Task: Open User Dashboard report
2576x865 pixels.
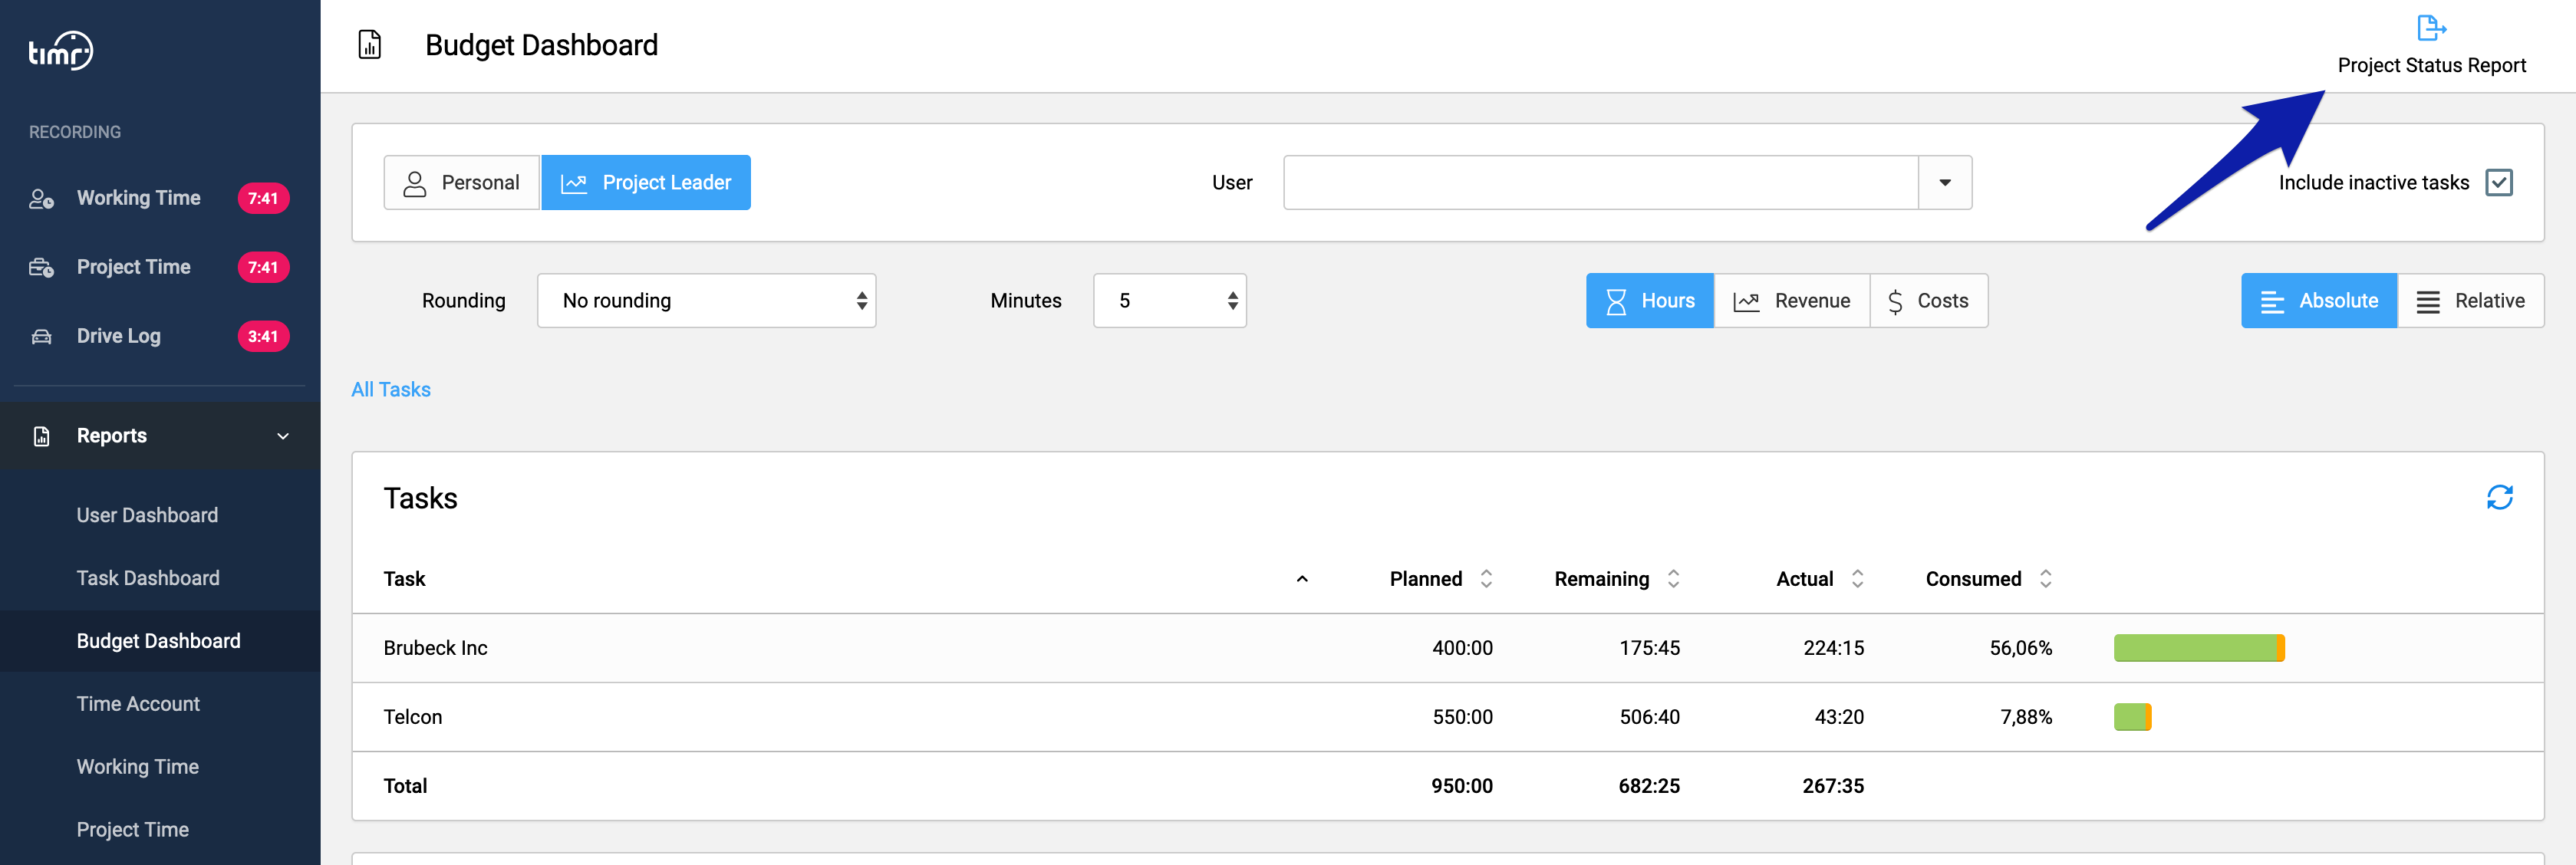Action: click(147, 515)
